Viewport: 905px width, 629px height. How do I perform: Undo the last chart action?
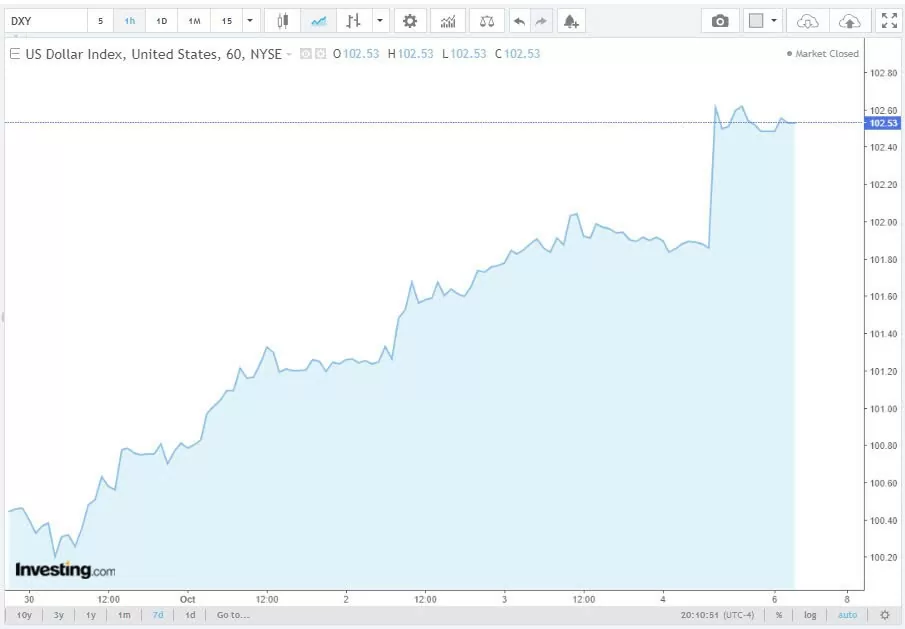coord(518,21)
